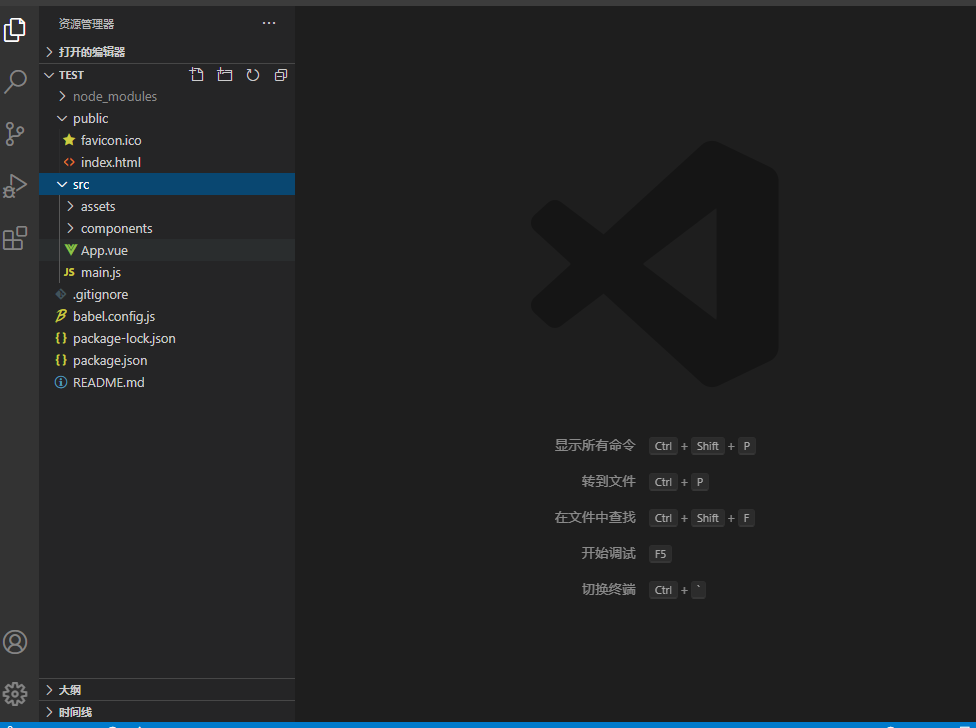Viewport: 976px width, 728px height.
Task: Expand the 大纲 outline section
Action: click(x=167, y=690)
